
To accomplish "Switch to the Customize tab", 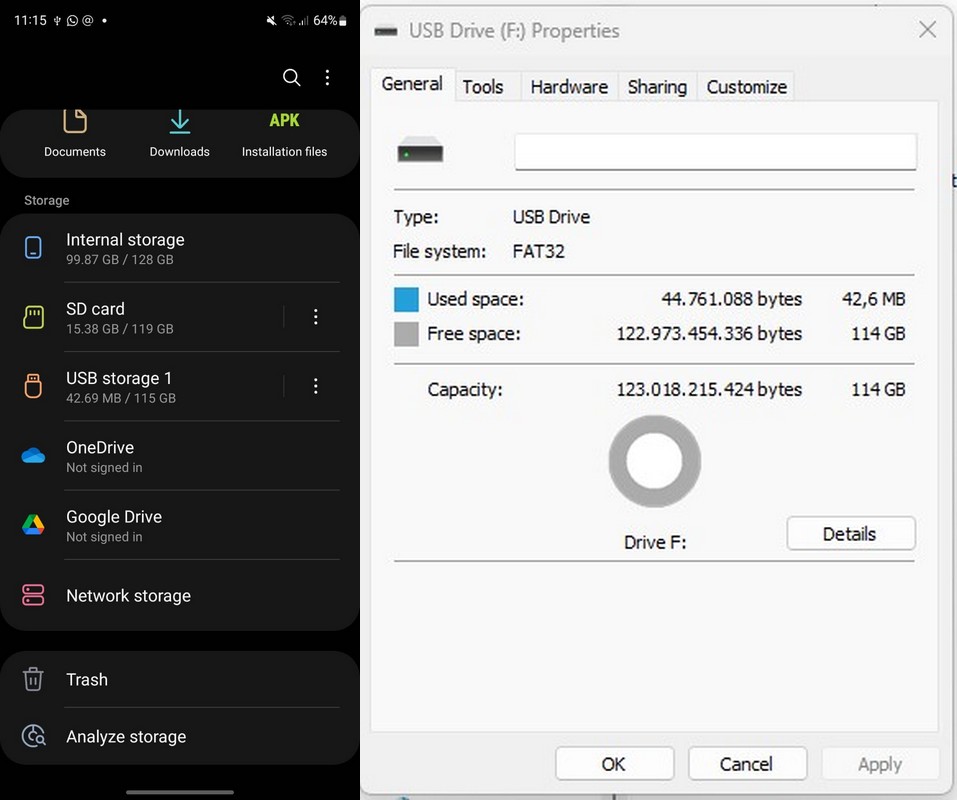I will click(x=746, y=87).
